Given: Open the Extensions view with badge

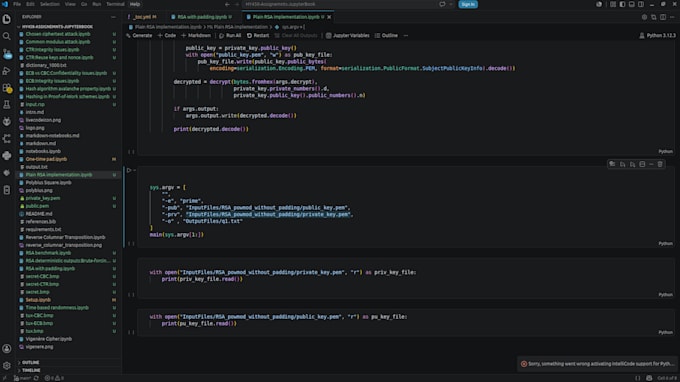Looking at the screenshot, I should click(x=7, y=88).
